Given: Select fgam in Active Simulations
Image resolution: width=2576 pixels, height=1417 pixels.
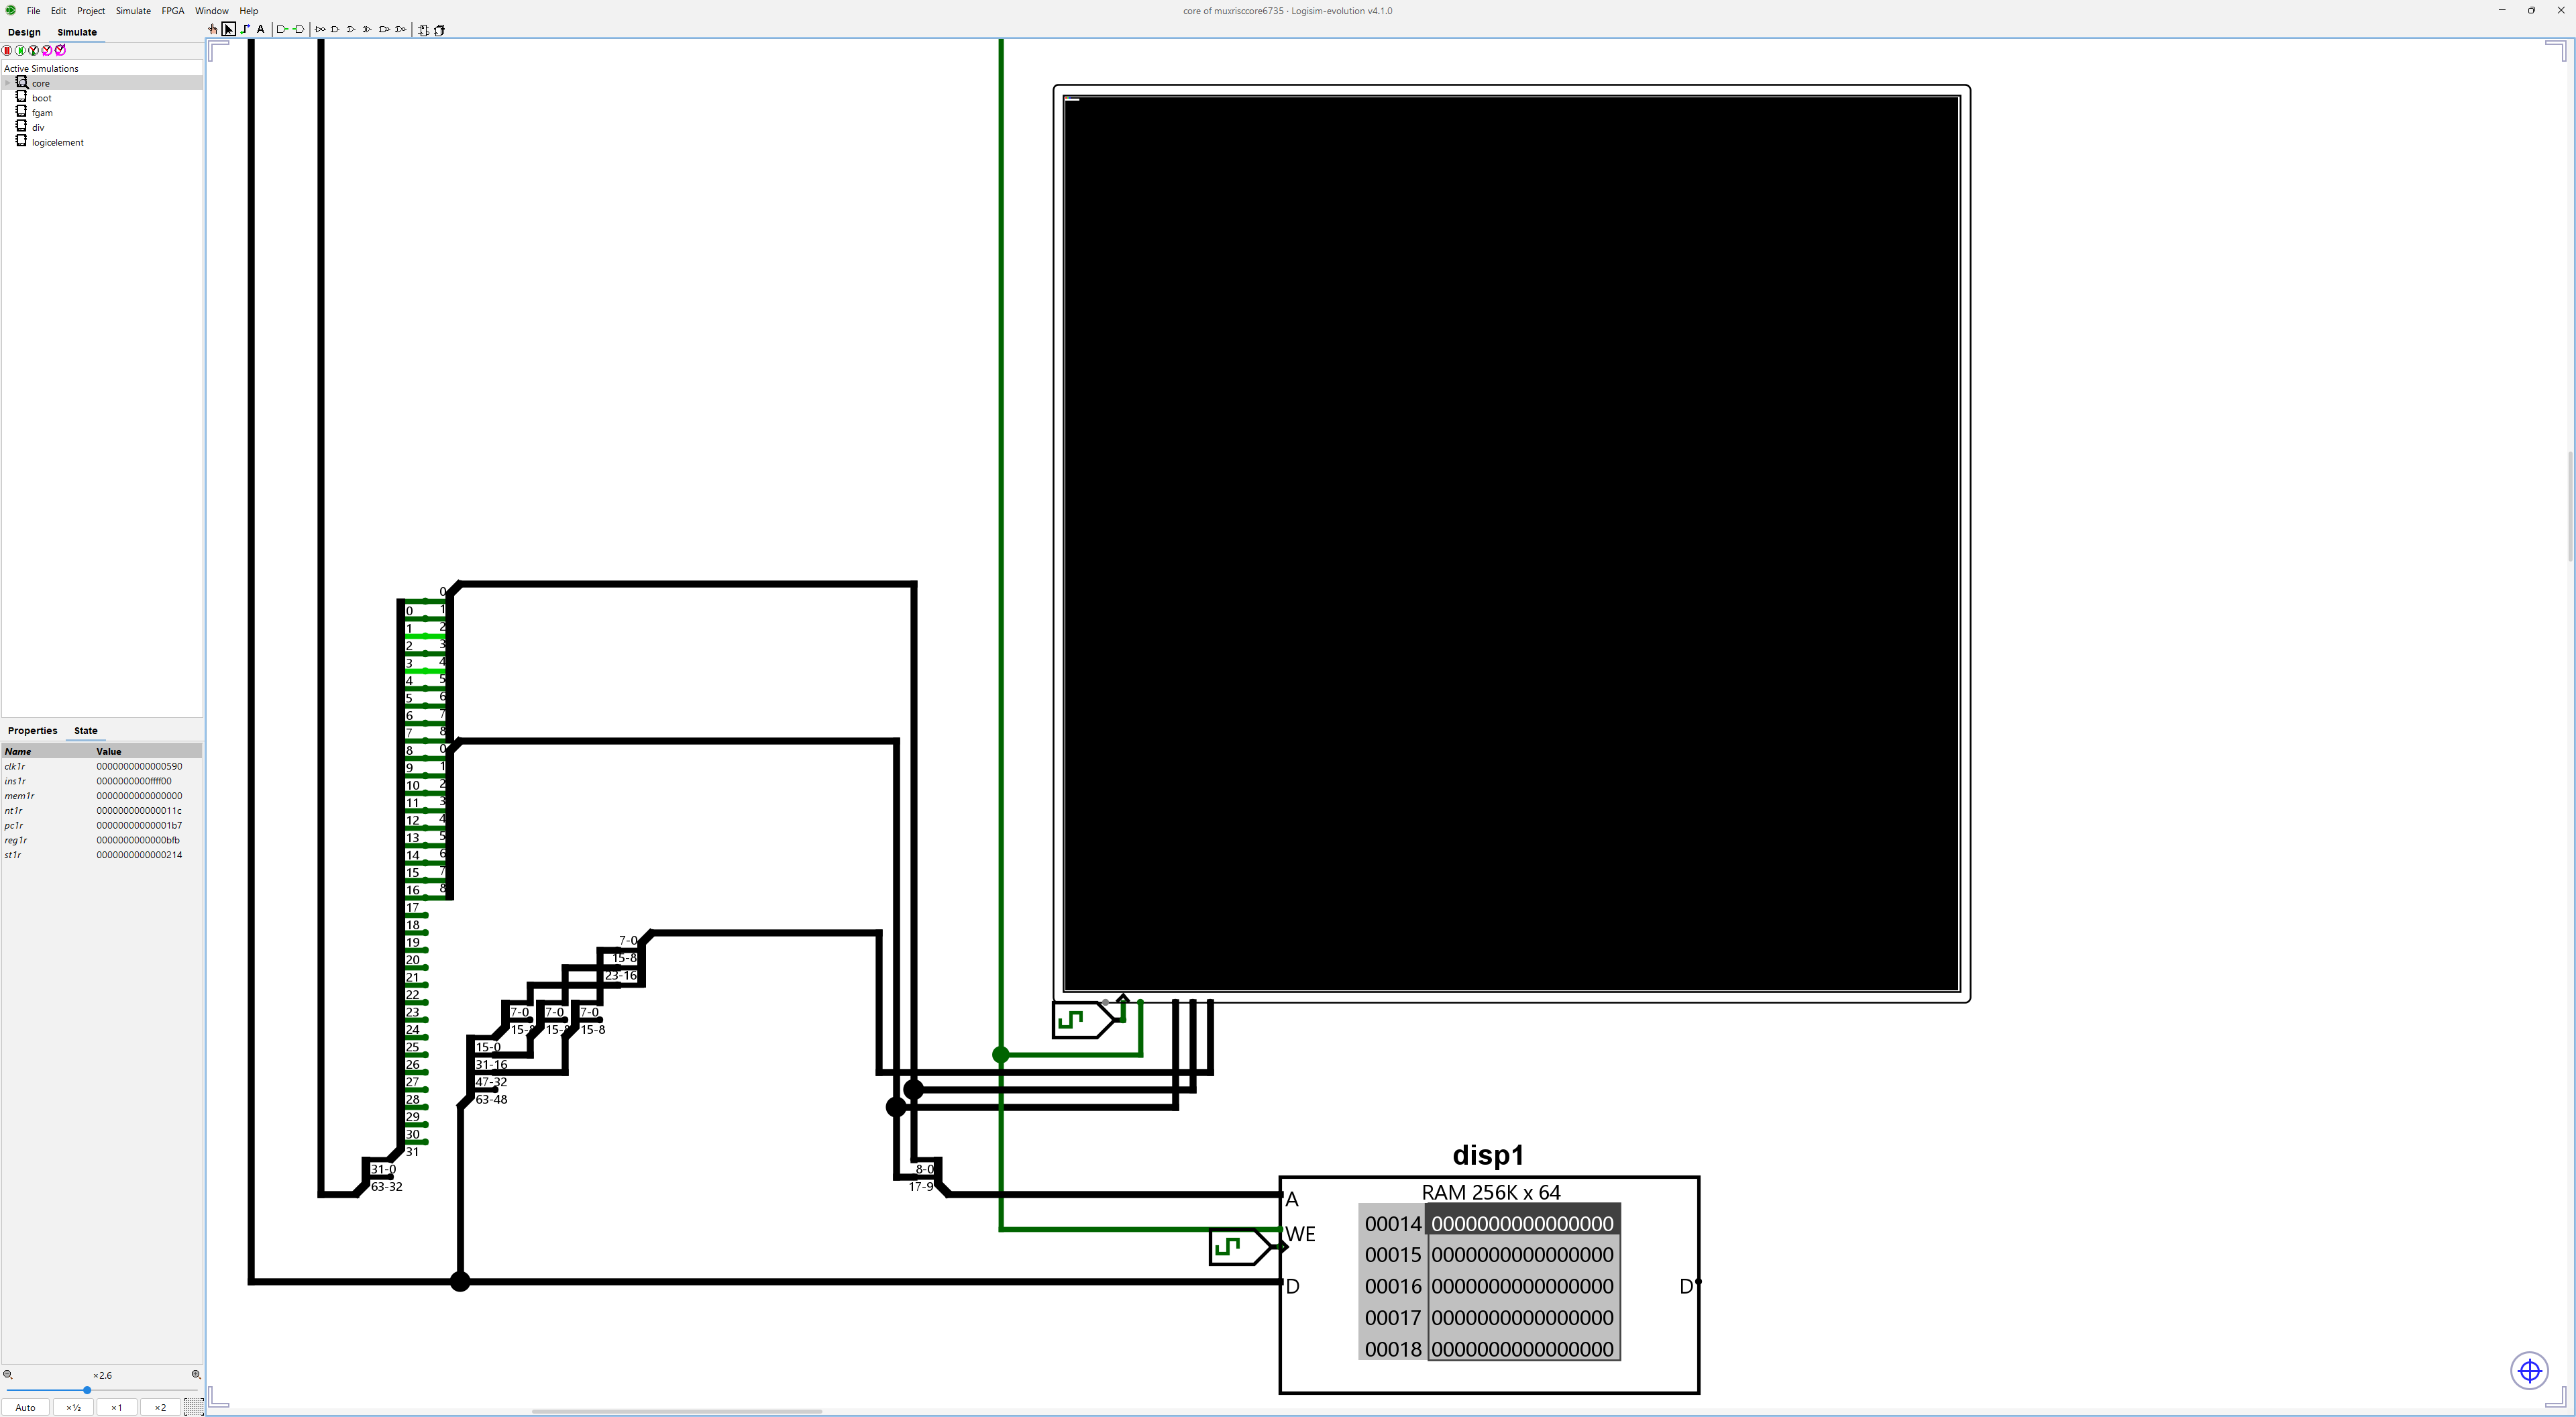Looking at the screenshot, I should pyautogui.click(x=42, y=113).
